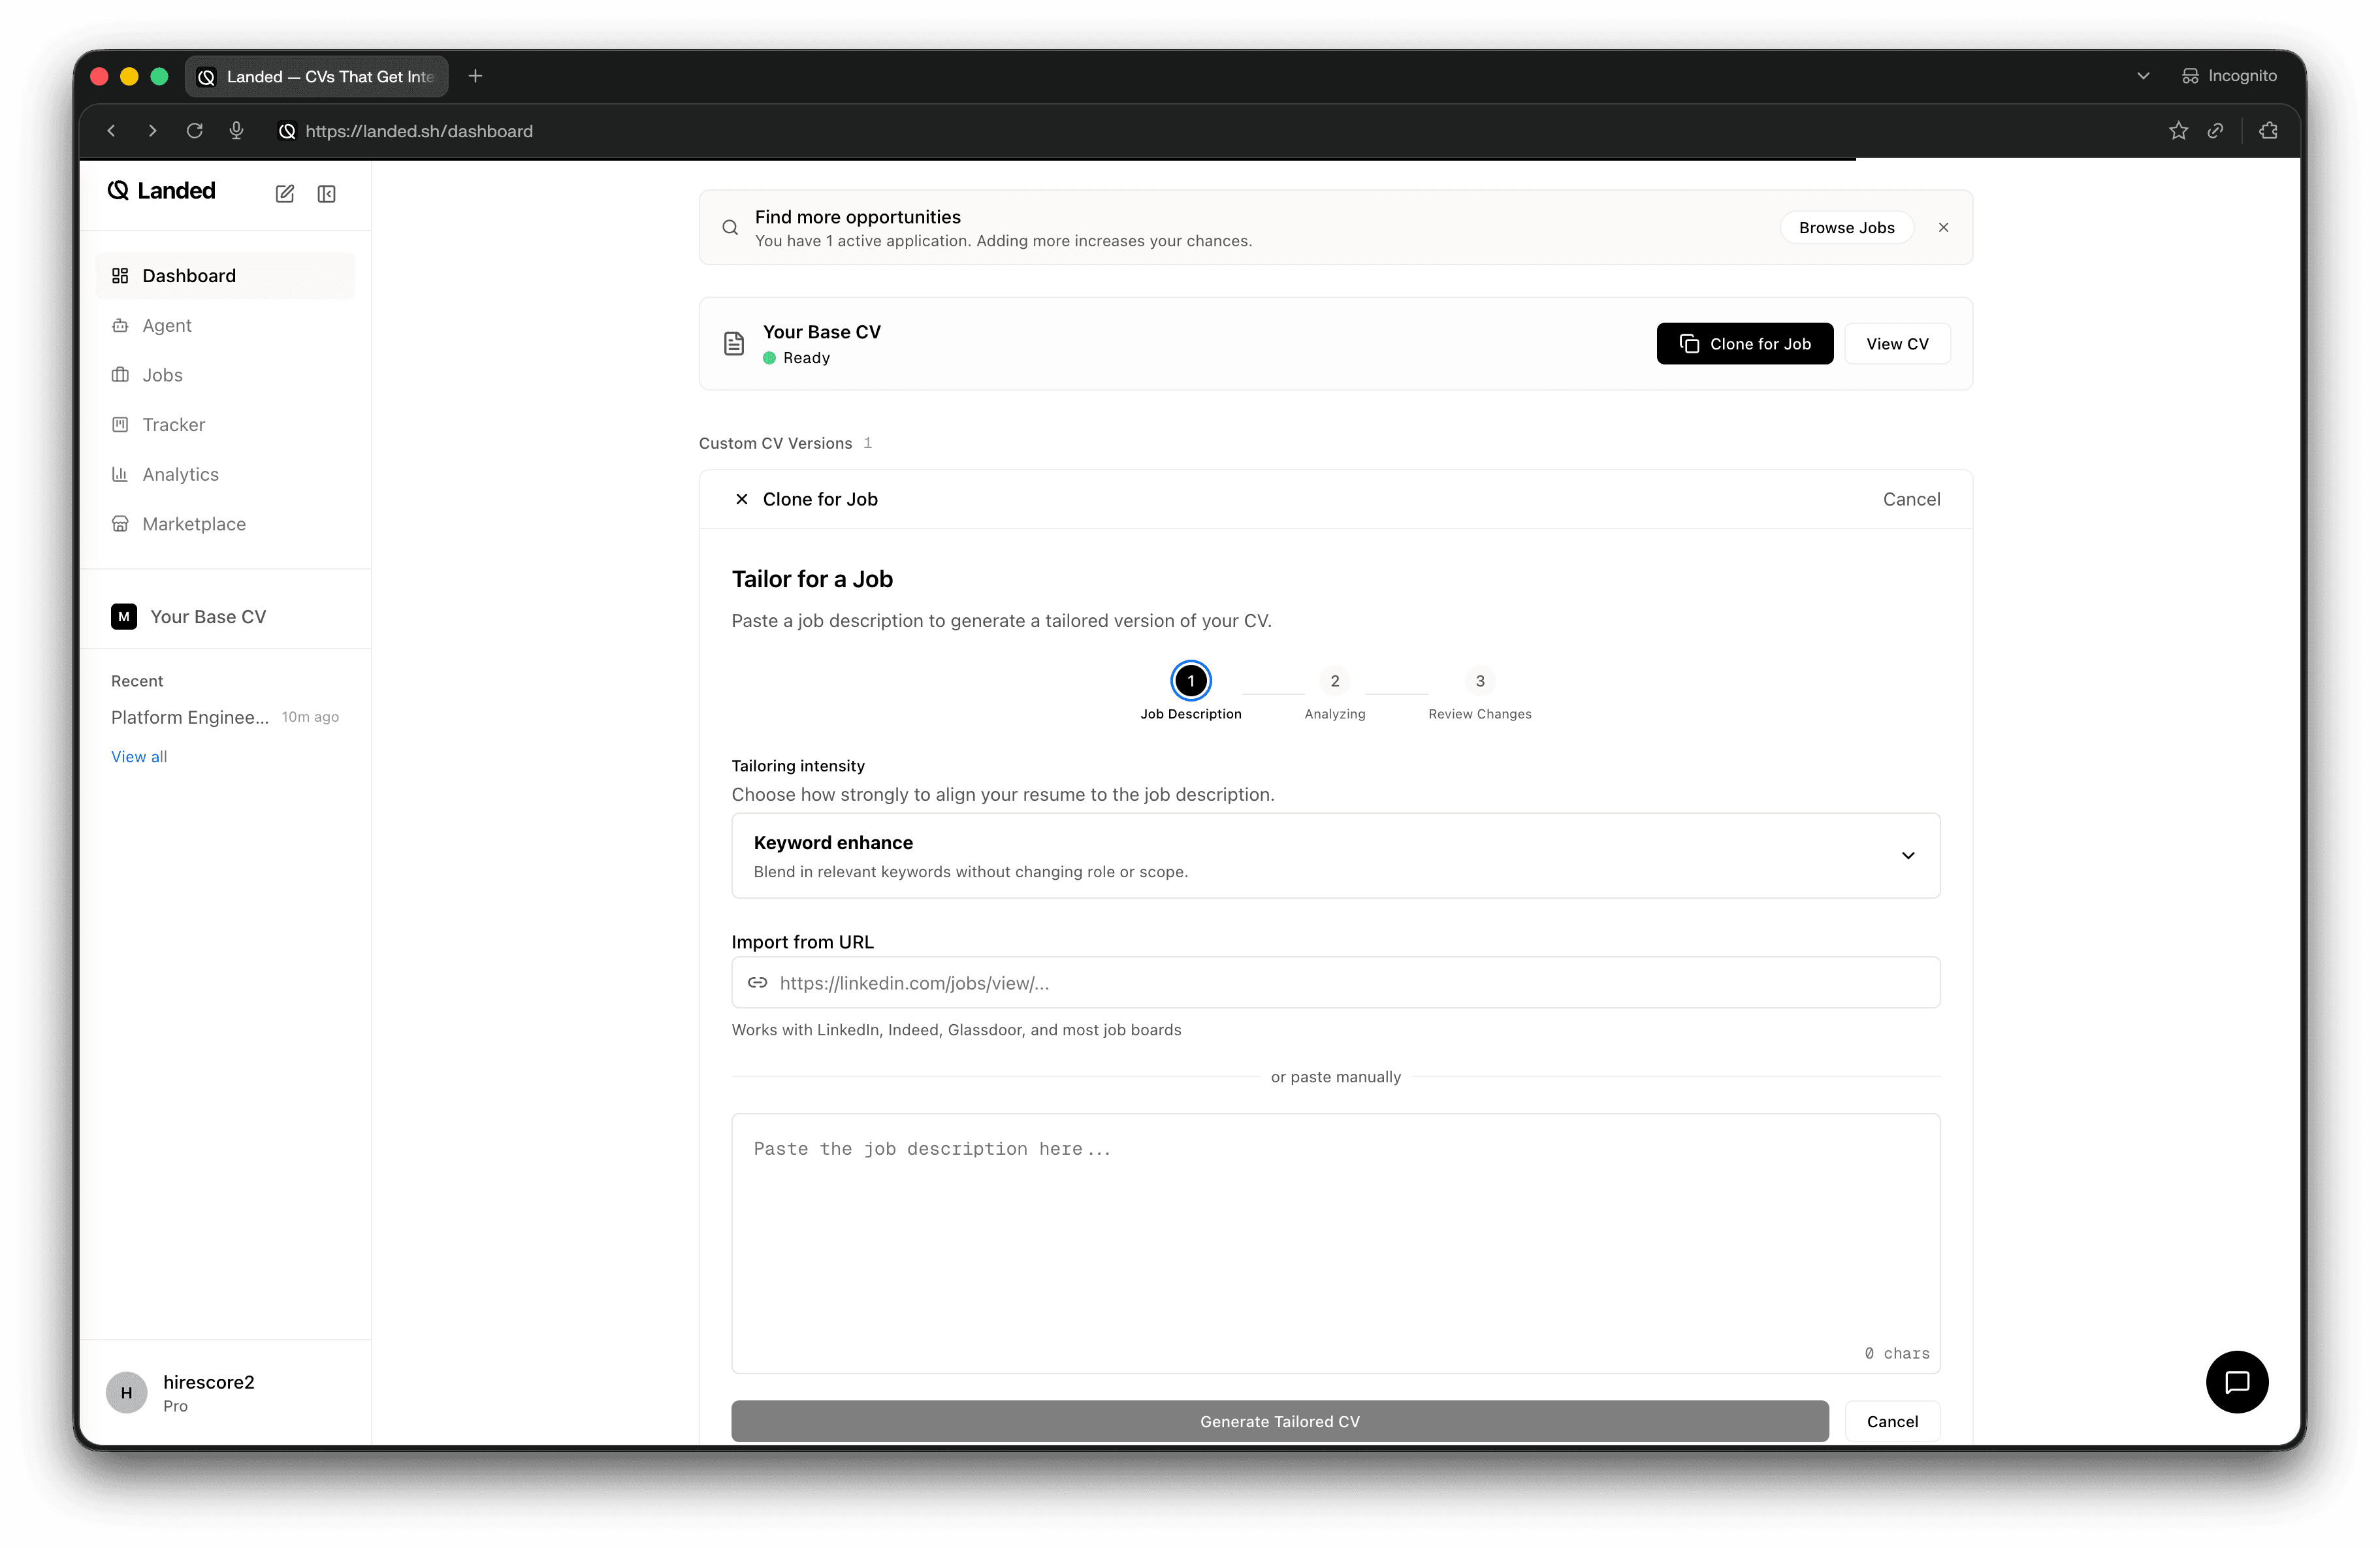Open the chat support bubble
Viewport: 2380px width, 1548px height.
pyautogui.click(x=2237, y=1382)
